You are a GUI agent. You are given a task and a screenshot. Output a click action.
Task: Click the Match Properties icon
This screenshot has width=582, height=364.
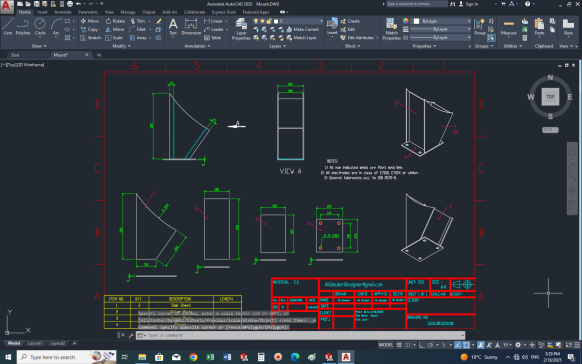392,29
